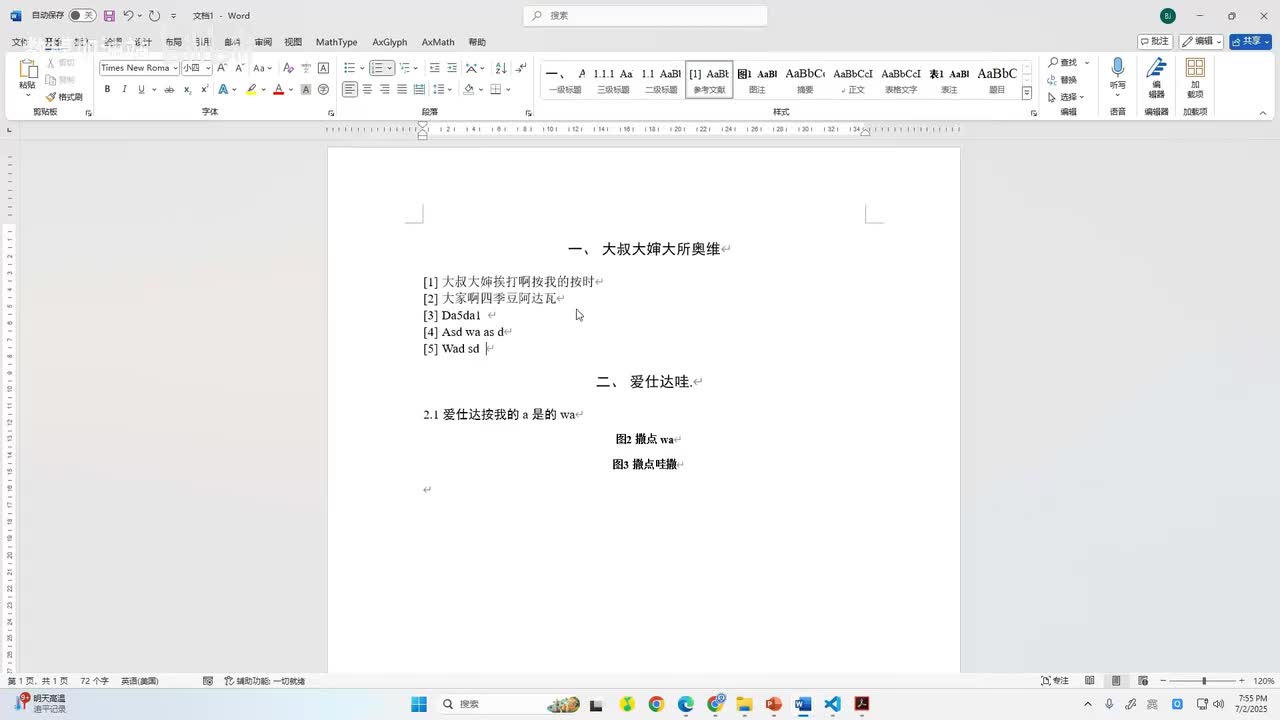Viewport: 1280px width, 720px height.
Task: Click the 格式刷 Format Painter button
Action: click(x=64, y=97)
